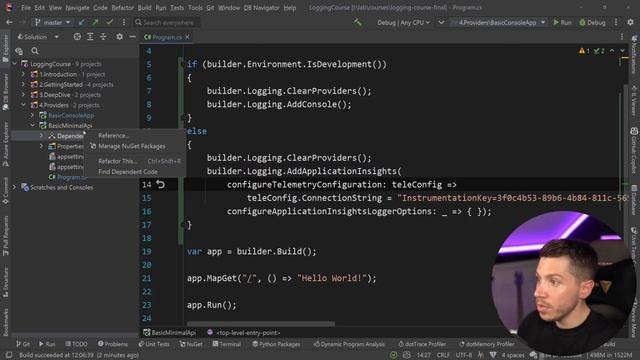Viewport: 640px width, 360px height.
Task: Click the warnings indicator in the editor
Action: pyautogui.click(x=584, y=51)
